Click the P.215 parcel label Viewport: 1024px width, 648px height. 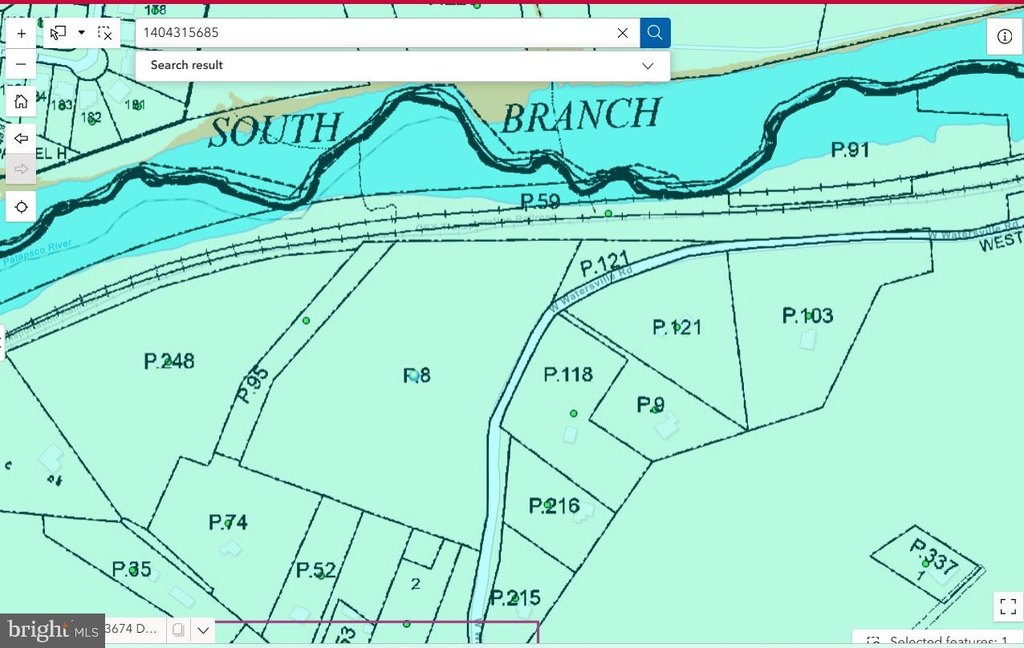(x=515, y=598)
